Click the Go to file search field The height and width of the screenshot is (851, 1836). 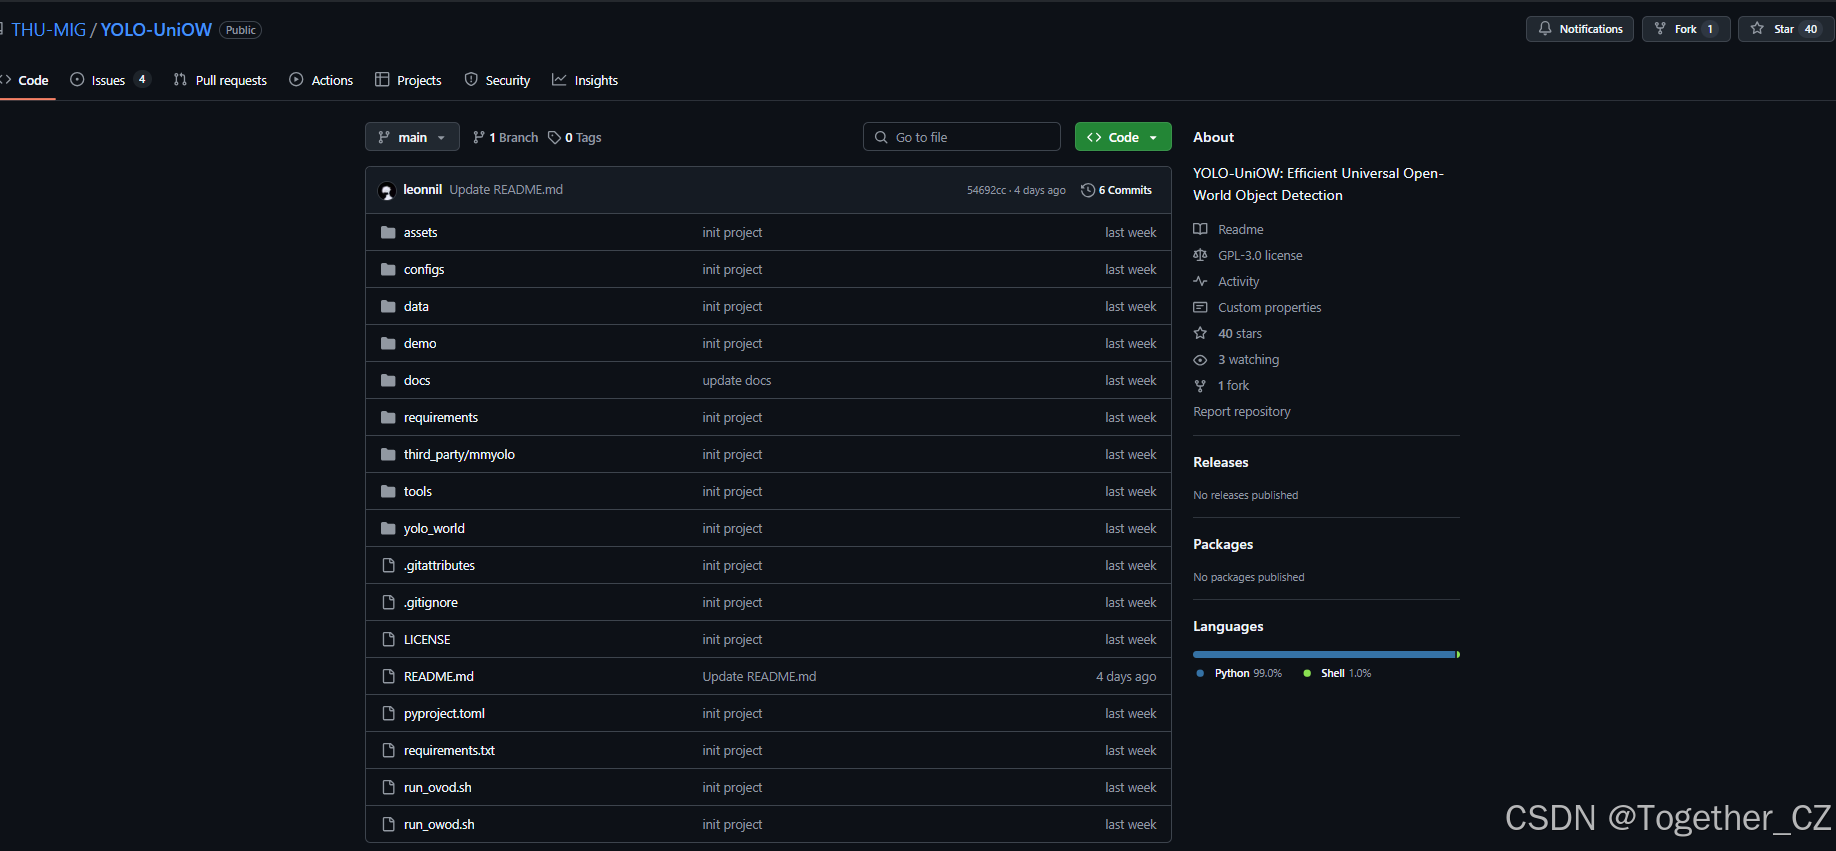(962, 137)
